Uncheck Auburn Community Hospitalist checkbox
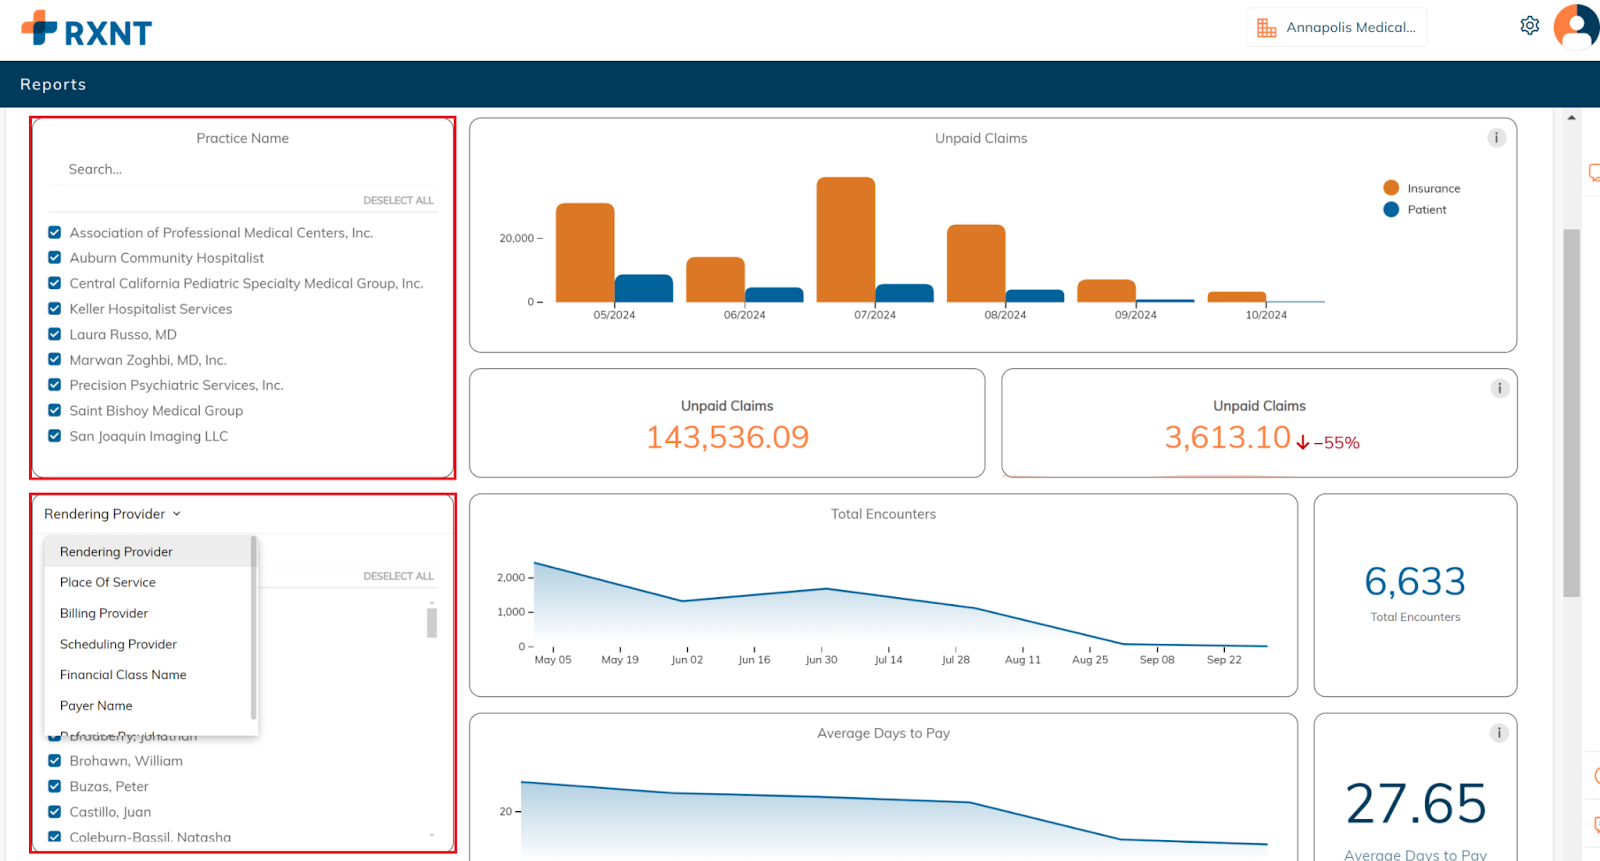Image resolution: width=1600 pixels, height=861 pixels. pos(55,258)
